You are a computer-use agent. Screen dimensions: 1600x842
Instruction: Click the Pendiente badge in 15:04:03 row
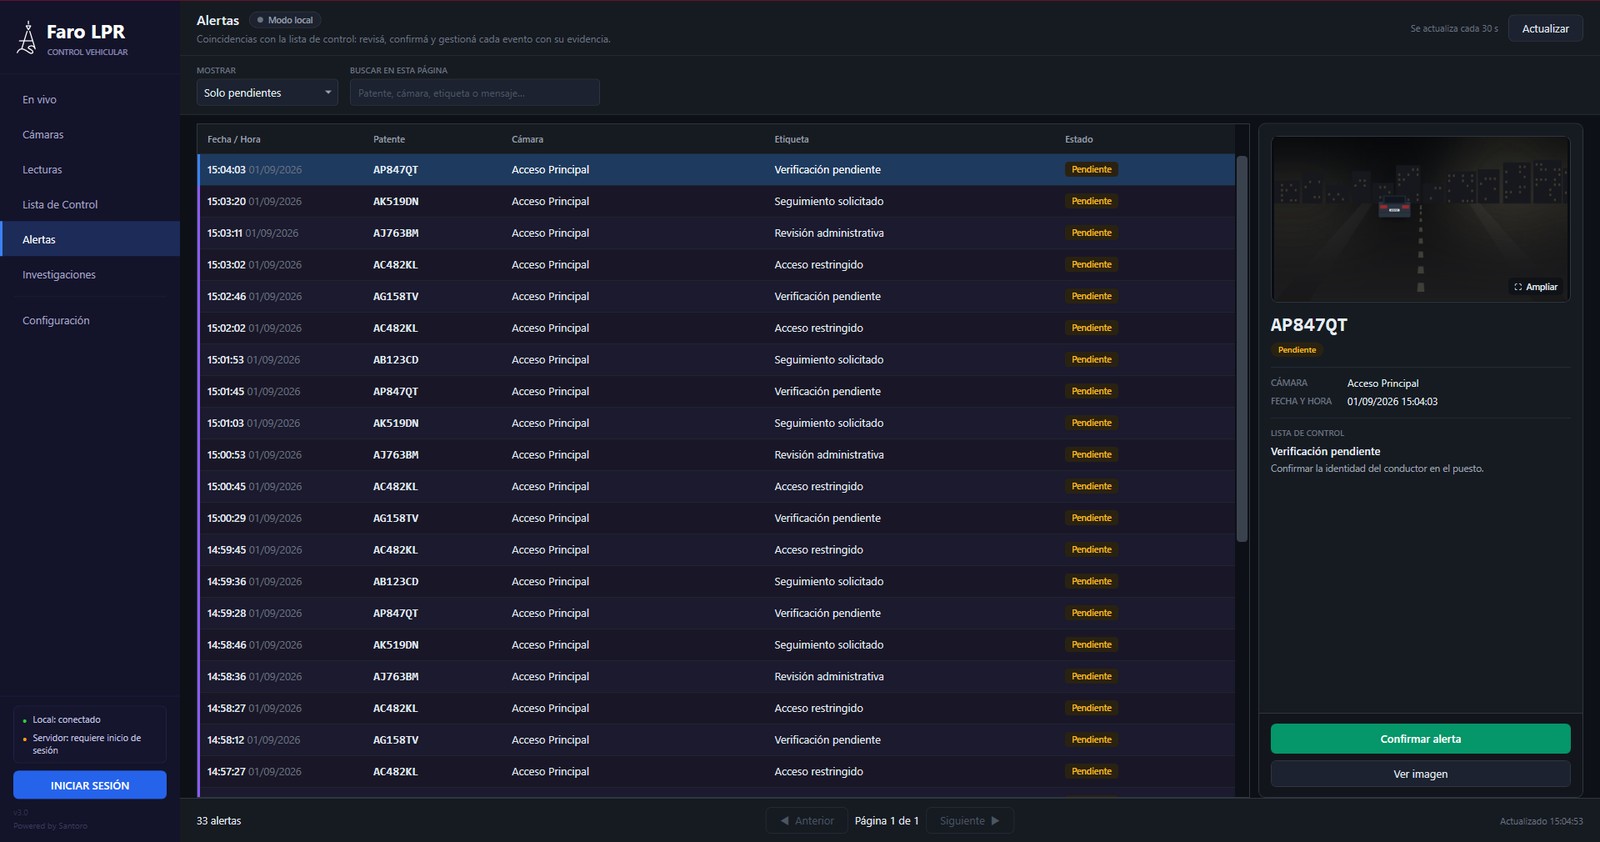click(1091, 170)
